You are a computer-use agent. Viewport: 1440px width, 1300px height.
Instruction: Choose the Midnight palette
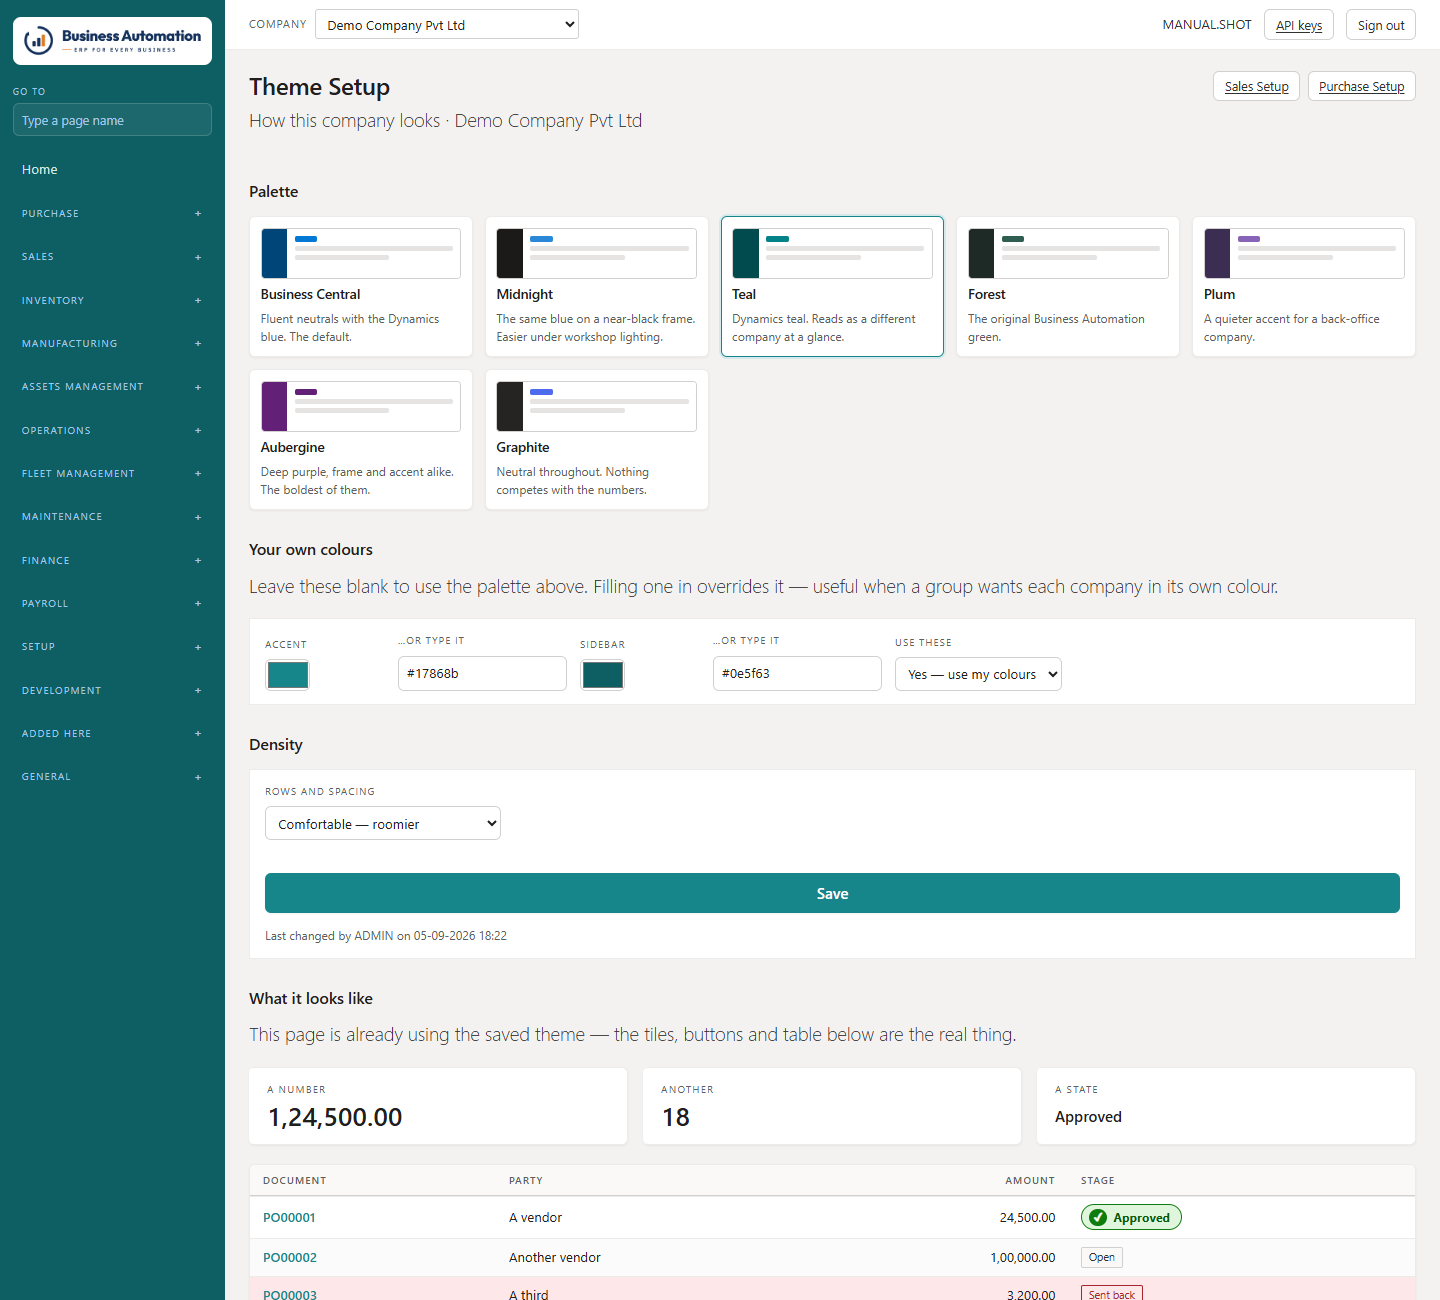596,286
